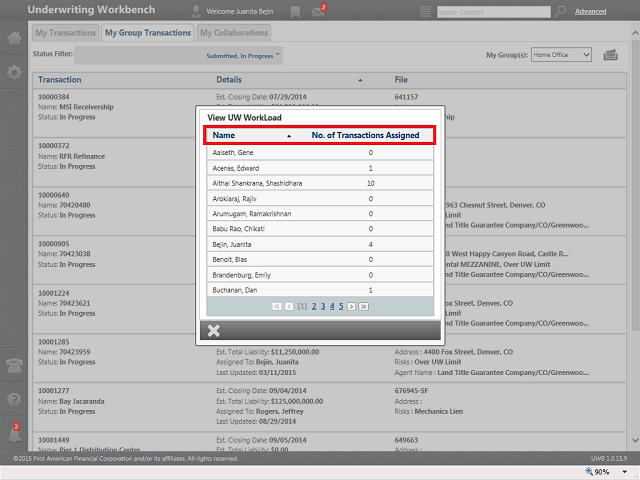640x480 pixels.
Task: Select the Brandenburg, Emily row
Action: coord(320,275)
